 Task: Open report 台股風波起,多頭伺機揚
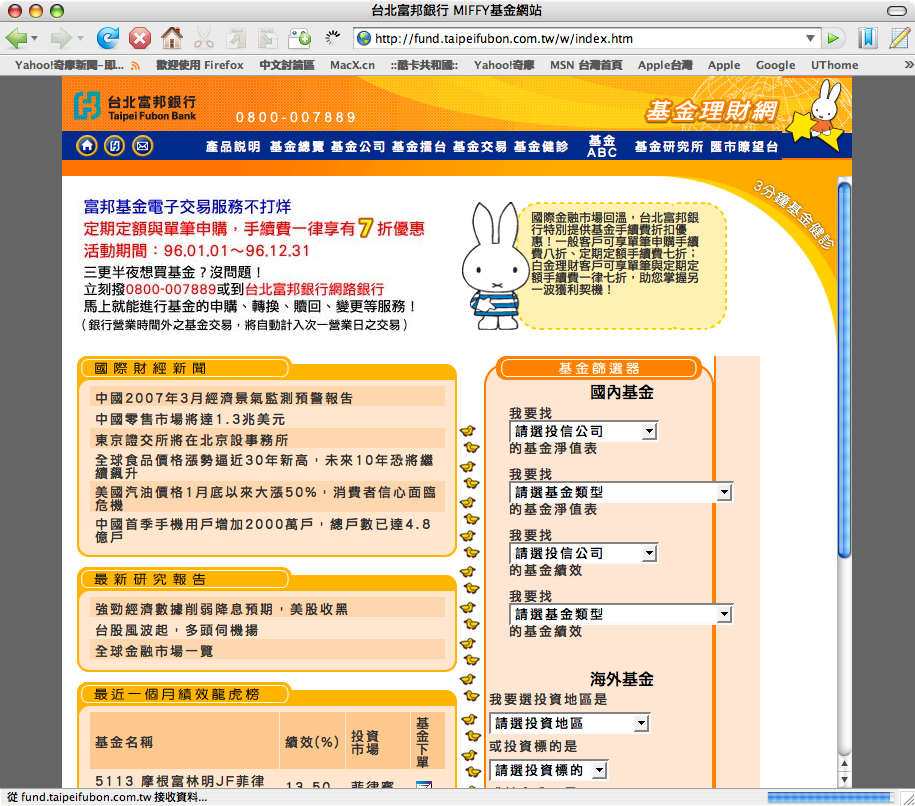[176, 630]
